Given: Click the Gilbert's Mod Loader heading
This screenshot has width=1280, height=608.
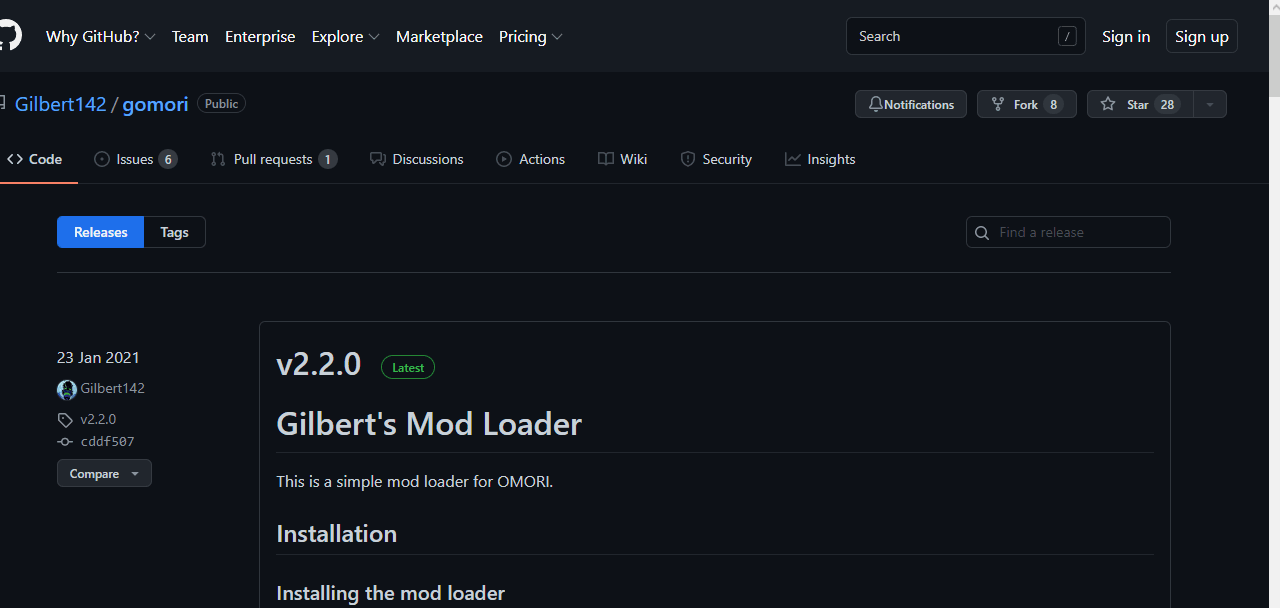Looking at the screenshot, I should tap(429, 424).
